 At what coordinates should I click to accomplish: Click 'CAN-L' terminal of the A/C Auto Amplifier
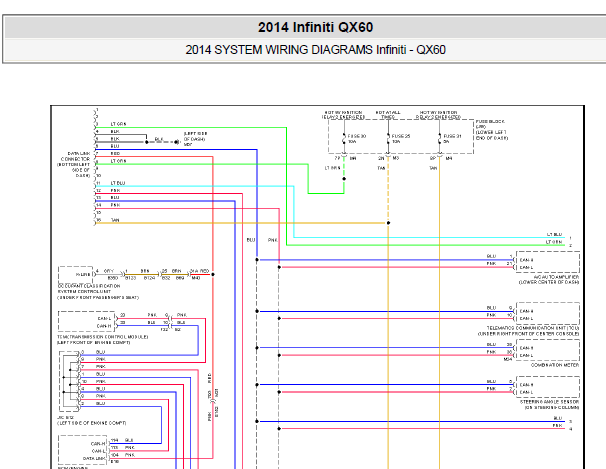pyautogui.click(x=526, y=267)
